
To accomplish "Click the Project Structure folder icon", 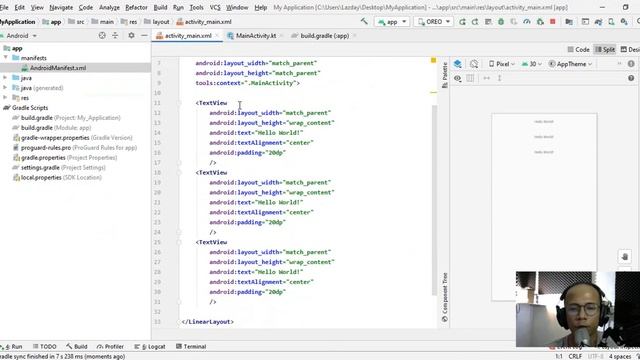I will pos(569,22).
